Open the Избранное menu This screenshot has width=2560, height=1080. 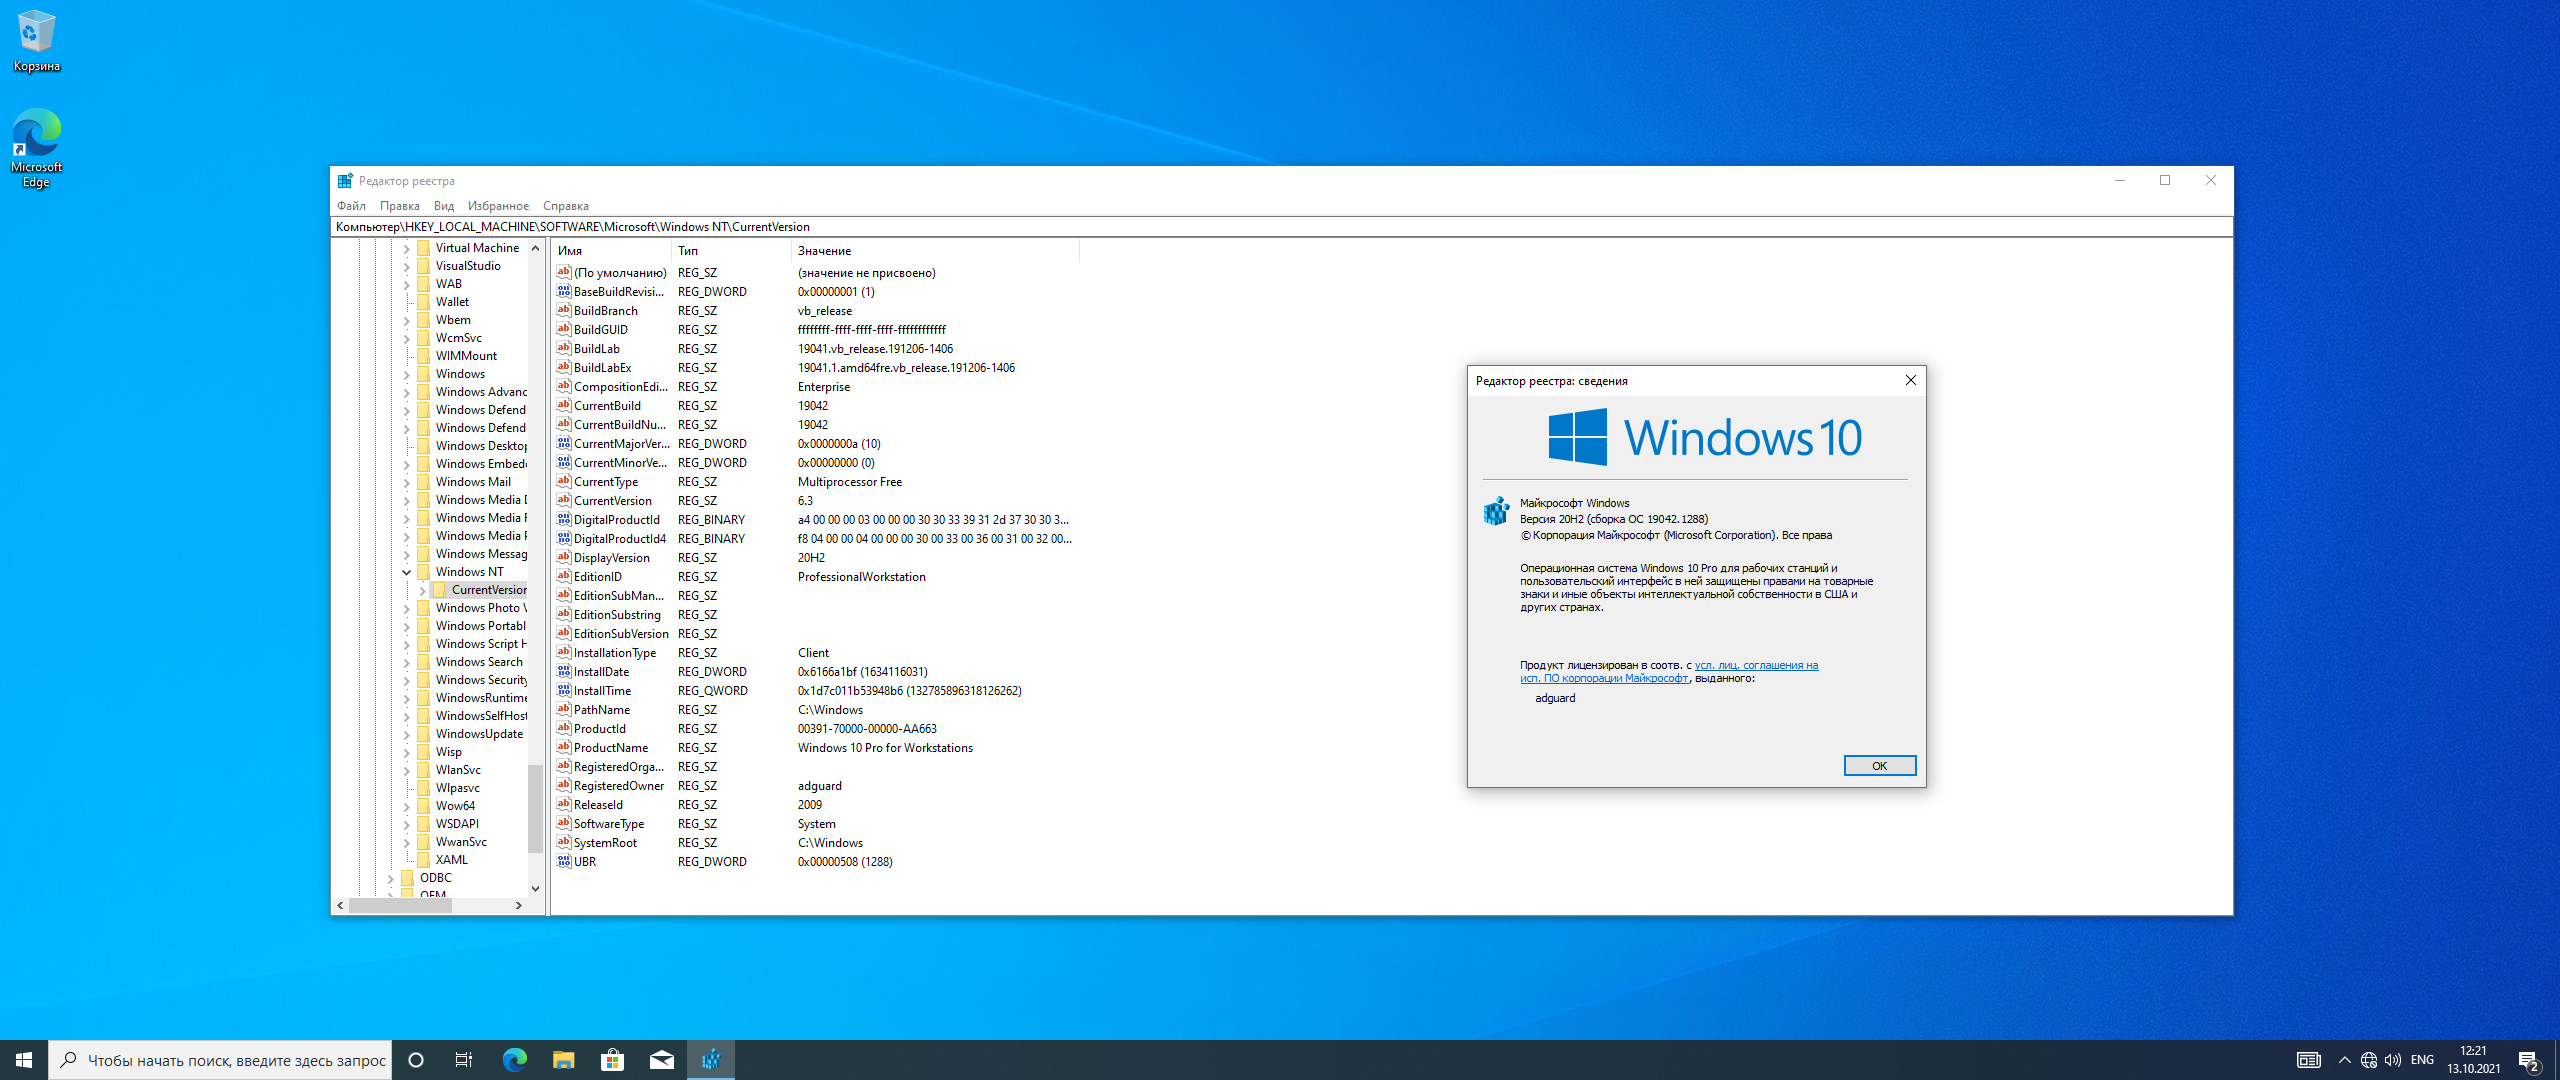[498, 206]
